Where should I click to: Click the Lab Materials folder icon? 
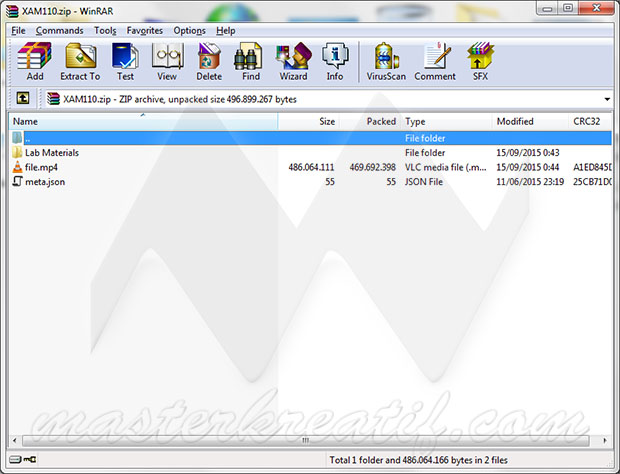tap(17, 153)
